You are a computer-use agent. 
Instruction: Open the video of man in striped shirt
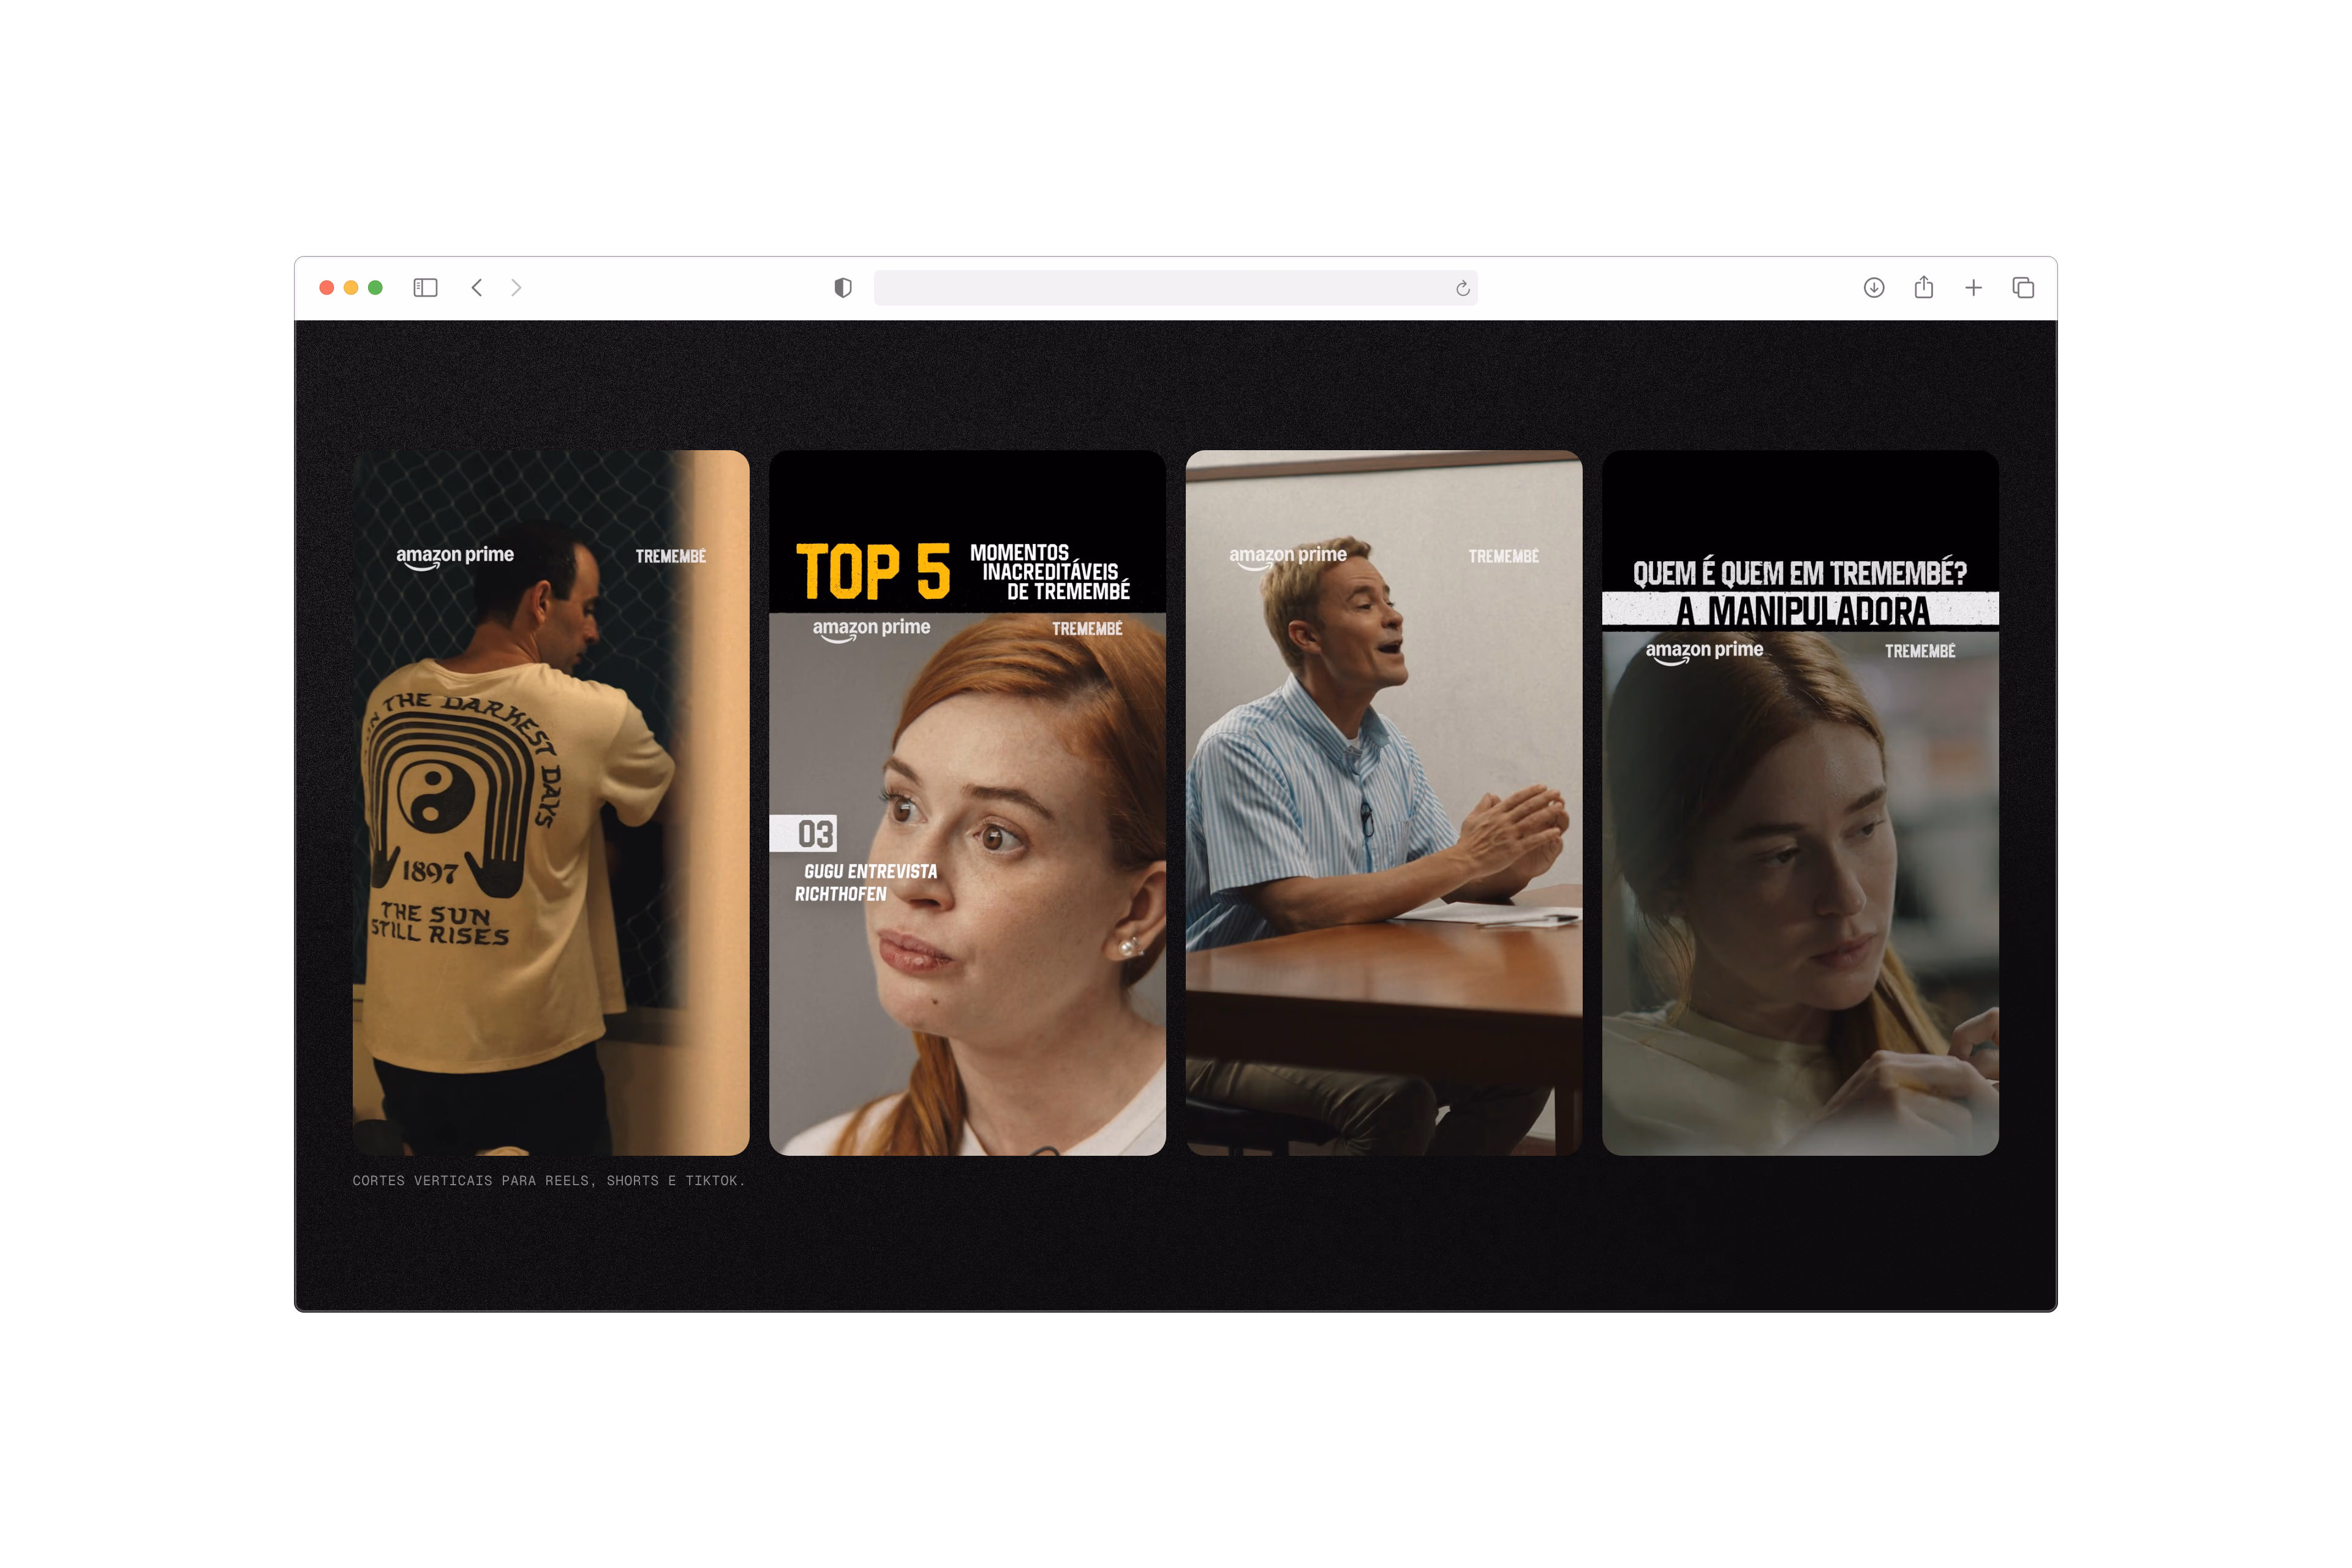pos(1384,803)
